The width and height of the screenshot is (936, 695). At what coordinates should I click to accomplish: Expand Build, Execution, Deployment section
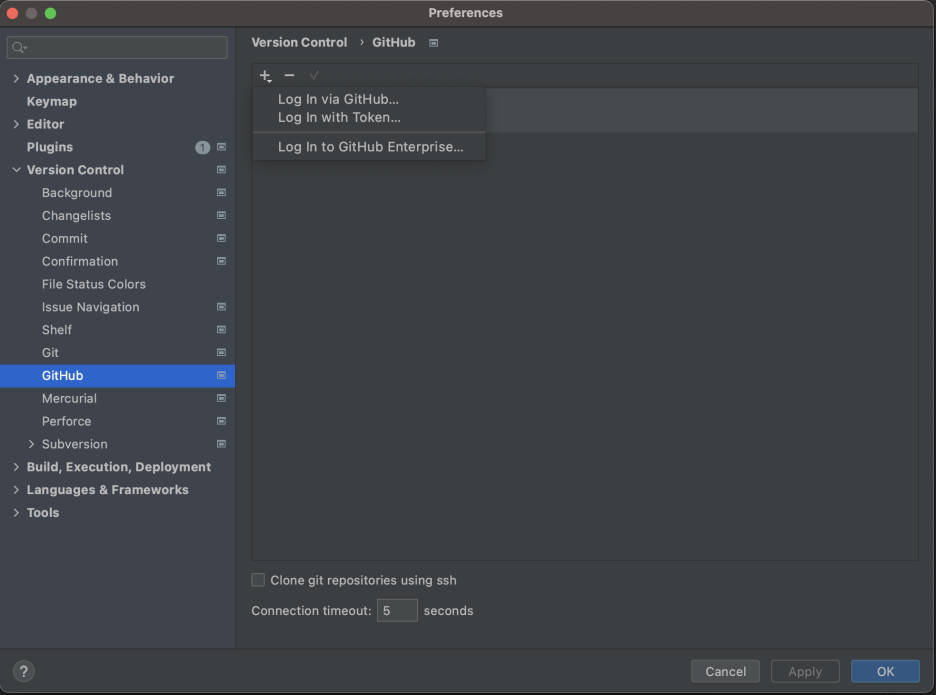click(x=16, y=467)
